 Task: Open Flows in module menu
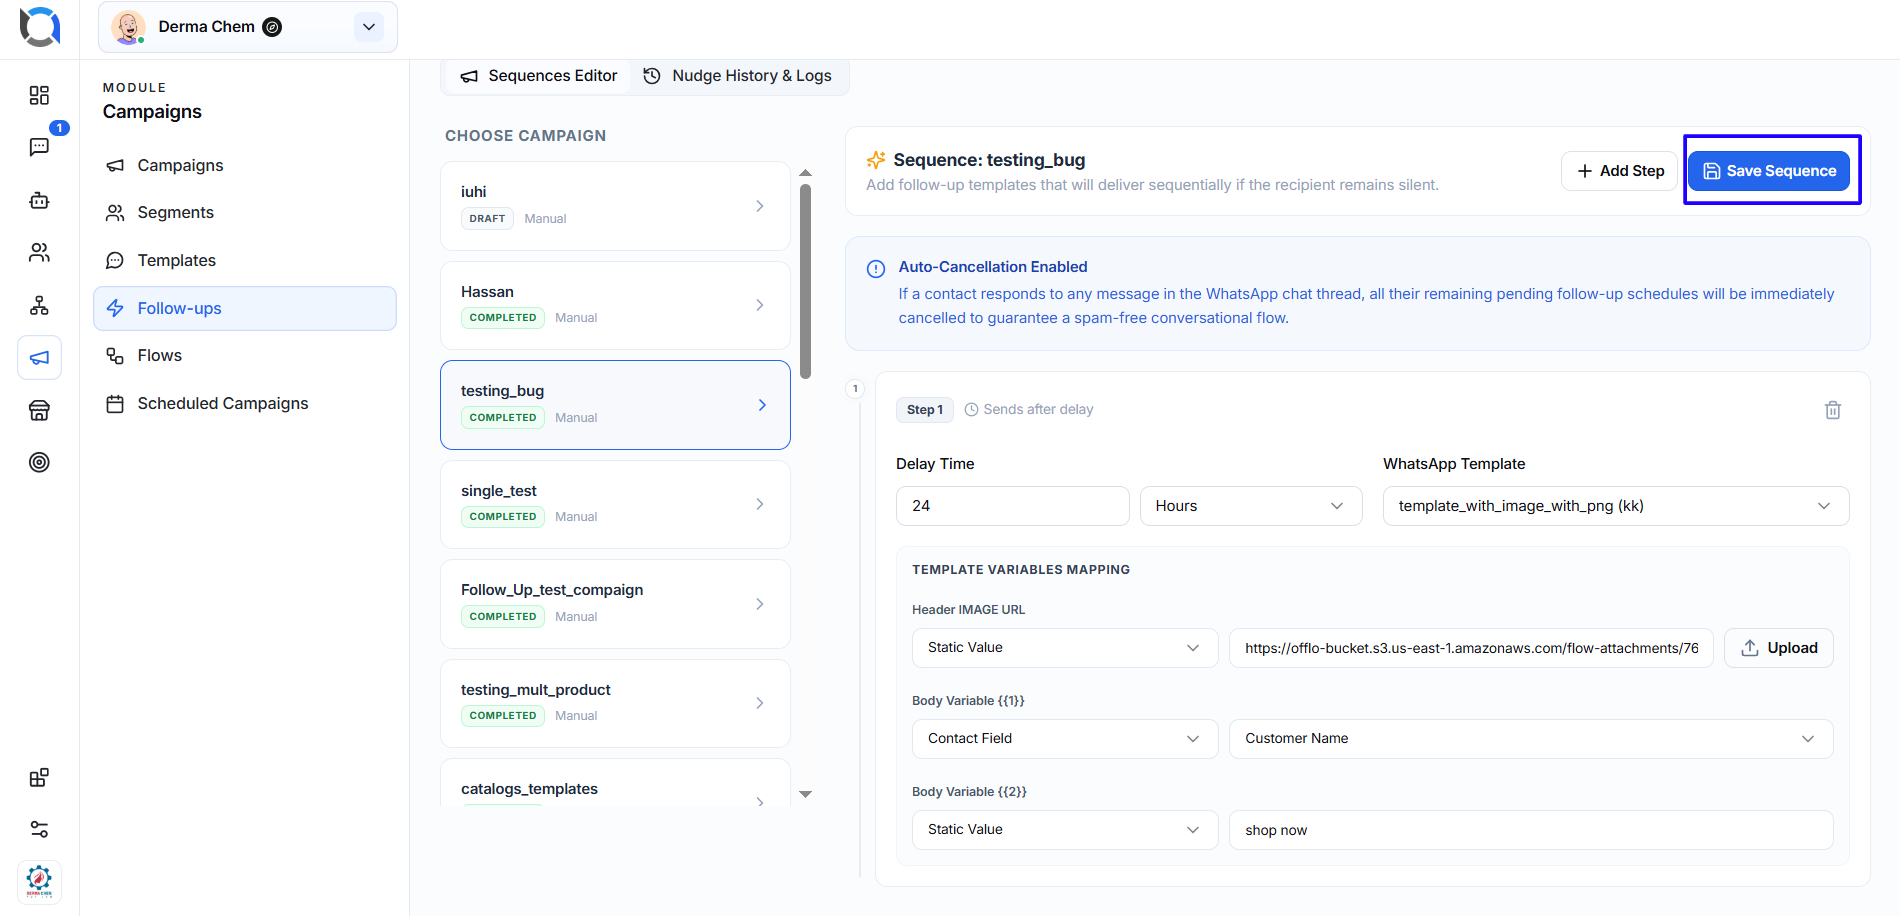pos(245,355)
